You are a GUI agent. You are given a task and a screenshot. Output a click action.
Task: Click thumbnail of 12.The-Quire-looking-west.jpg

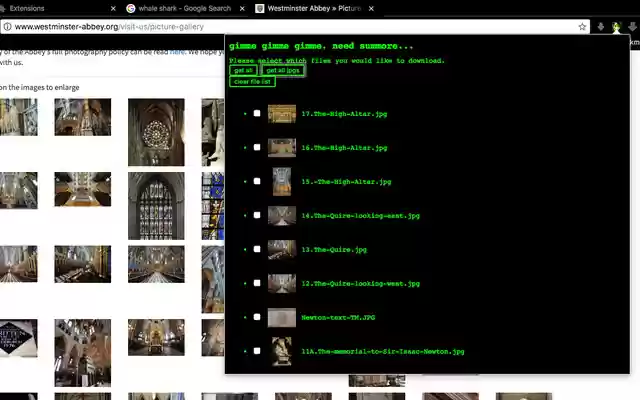282,283
